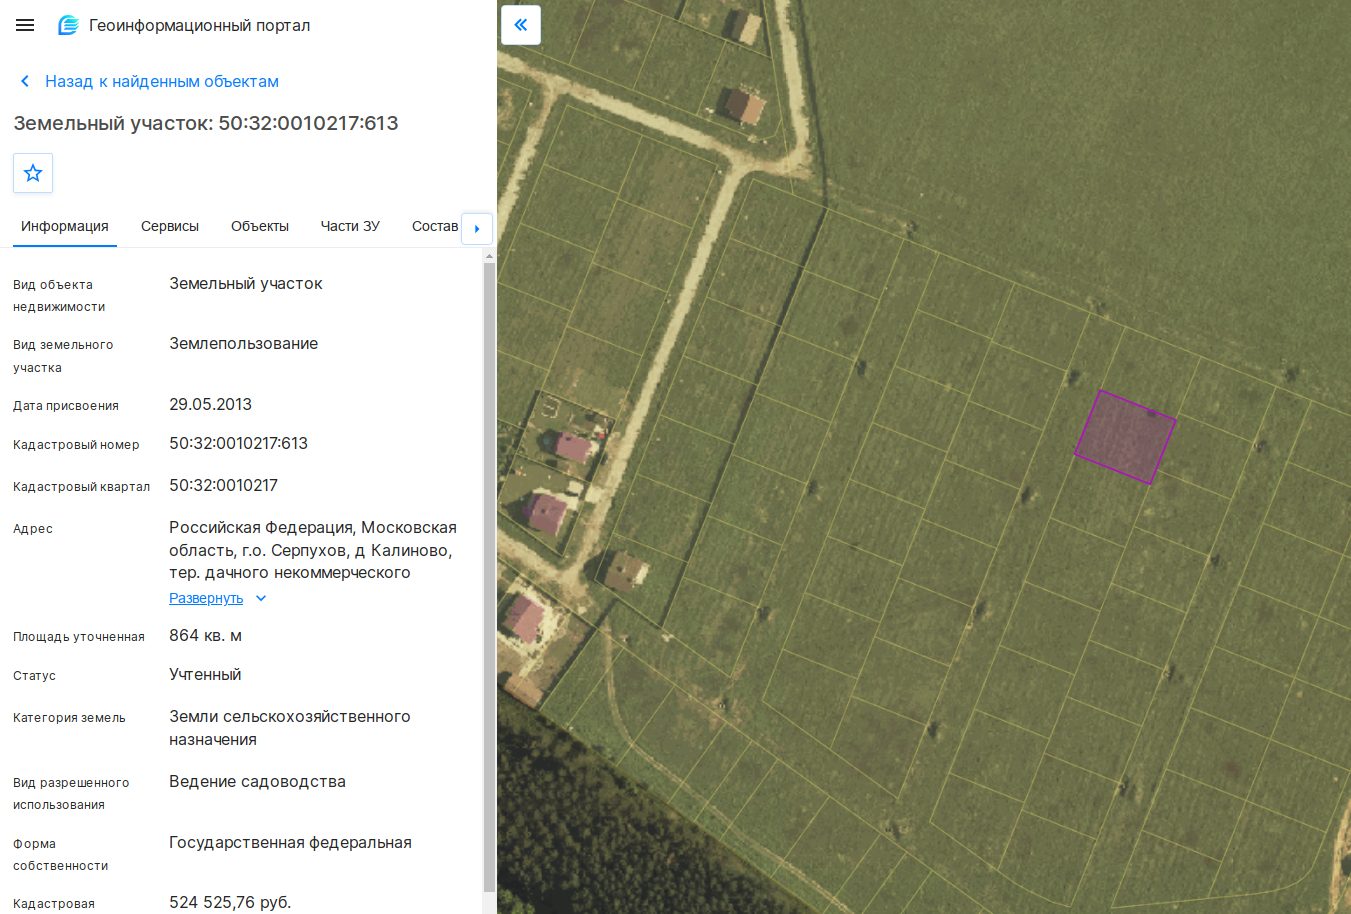The width and height of the screenshot is (1351, 914).
Task: Switch to the Информация tab
Action: [x=65, y=226]
